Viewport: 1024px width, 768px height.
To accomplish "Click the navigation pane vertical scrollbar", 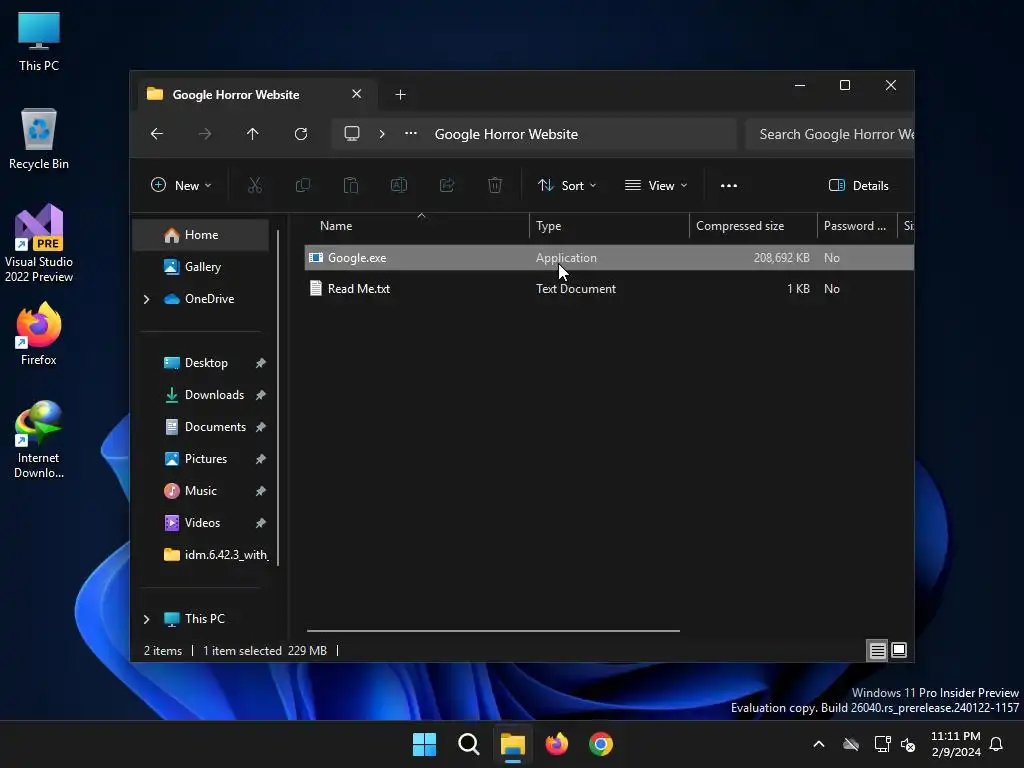I will pos(278,397).
